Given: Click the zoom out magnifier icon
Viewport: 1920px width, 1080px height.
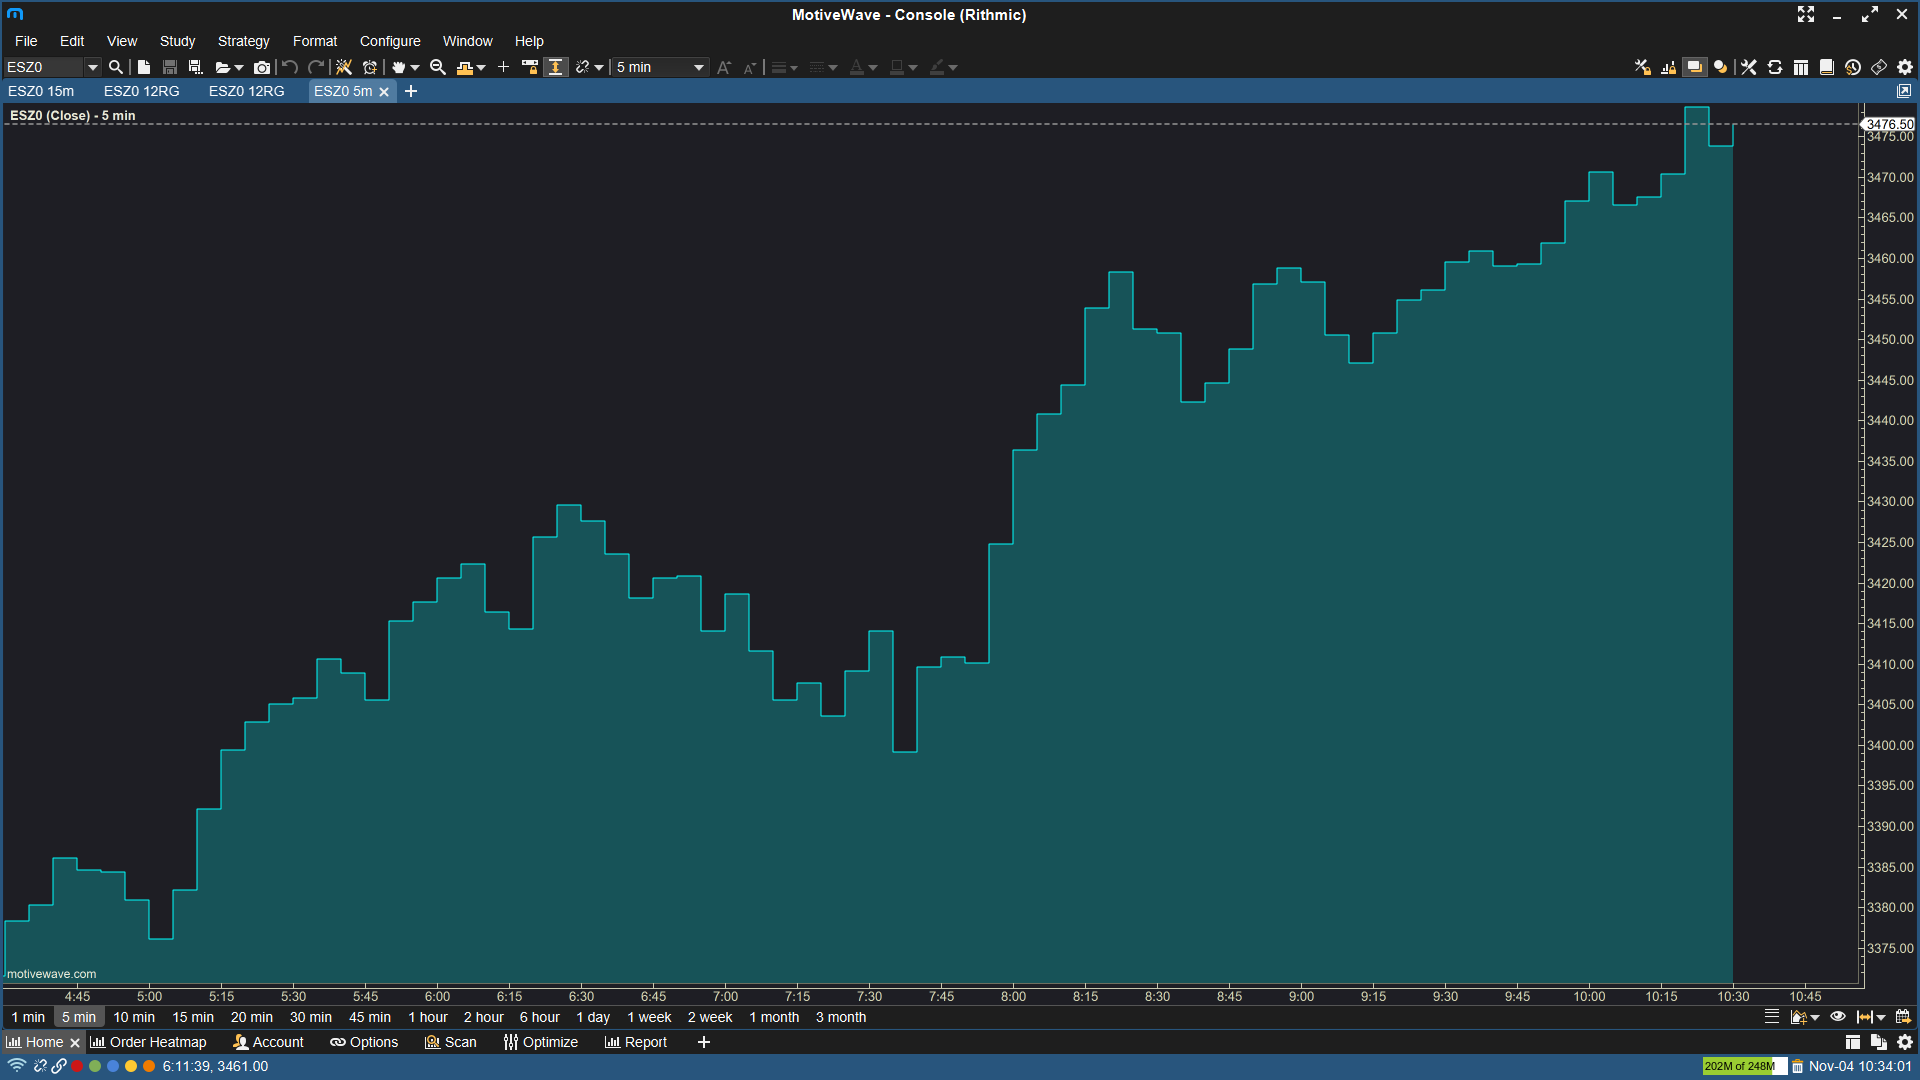Looking at the screenshot, I should pyautogui.click(x=437, y=67).
